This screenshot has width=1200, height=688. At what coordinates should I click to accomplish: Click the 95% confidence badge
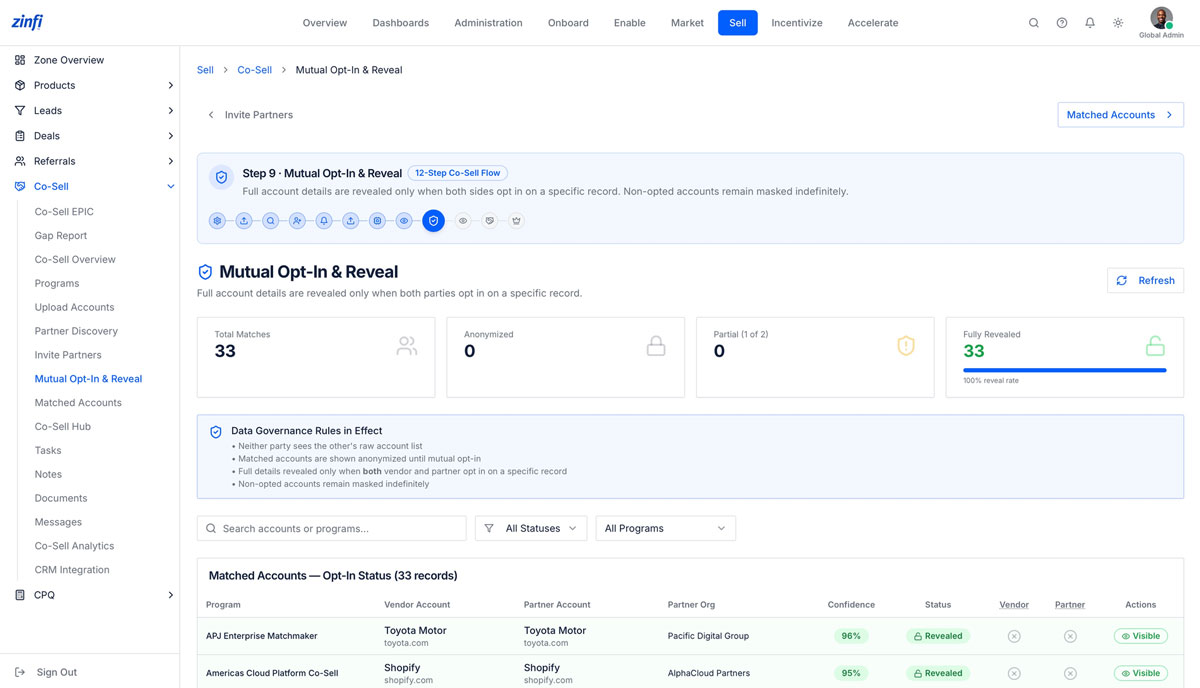851,673
